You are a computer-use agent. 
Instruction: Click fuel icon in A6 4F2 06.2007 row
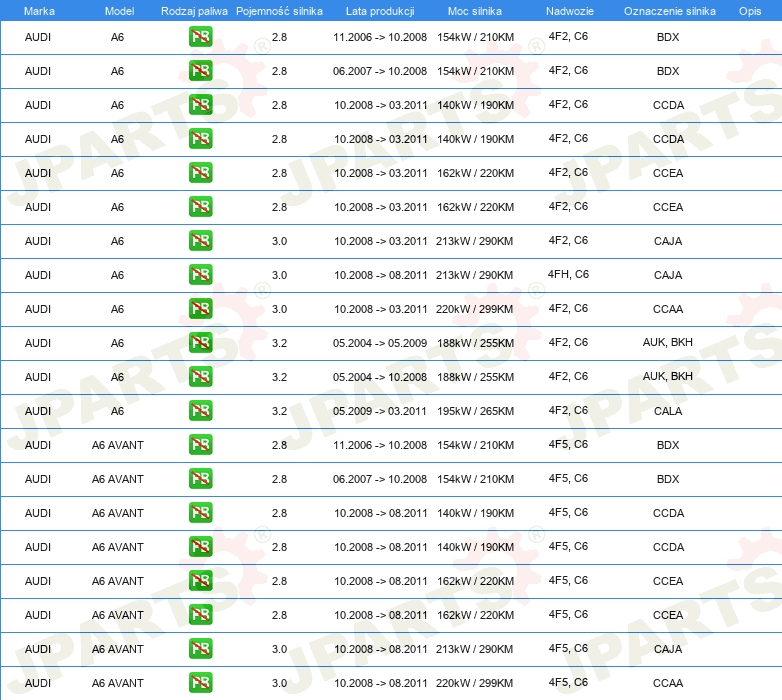200,71
